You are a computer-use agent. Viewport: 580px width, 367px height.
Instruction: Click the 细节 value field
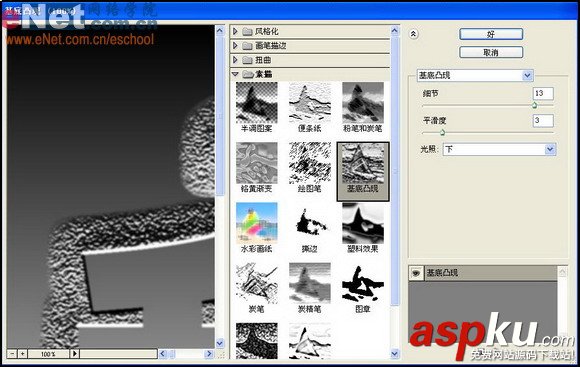point(543,93)
